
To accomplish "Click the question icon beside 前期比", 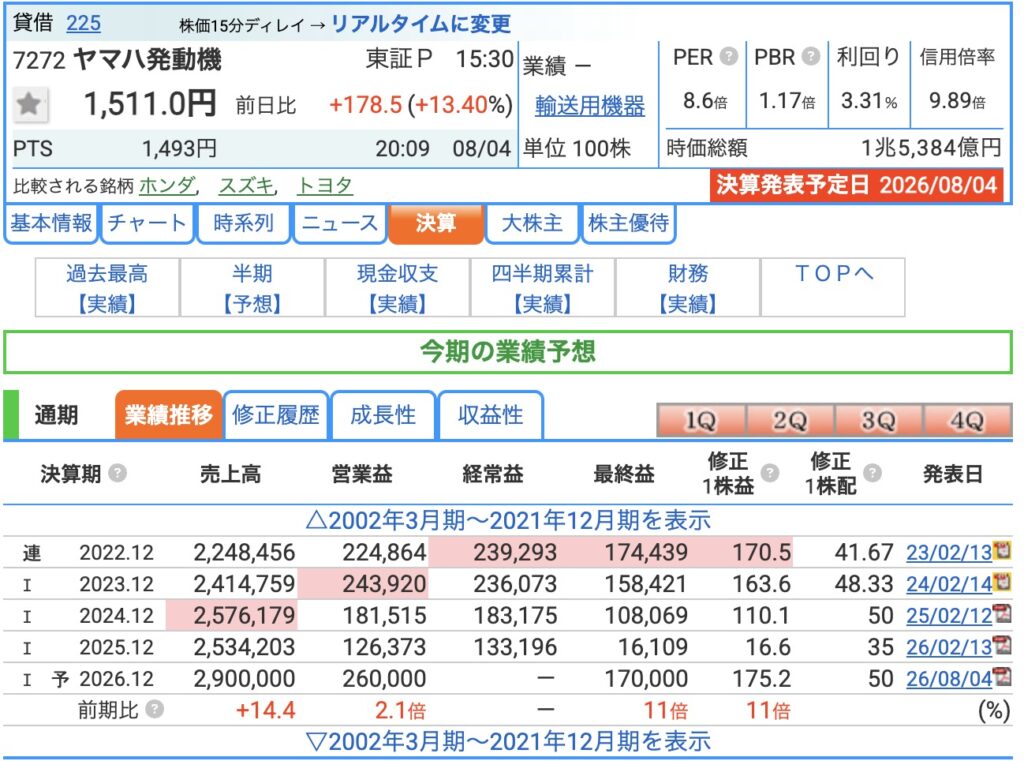I will click(x=154, y=709).
